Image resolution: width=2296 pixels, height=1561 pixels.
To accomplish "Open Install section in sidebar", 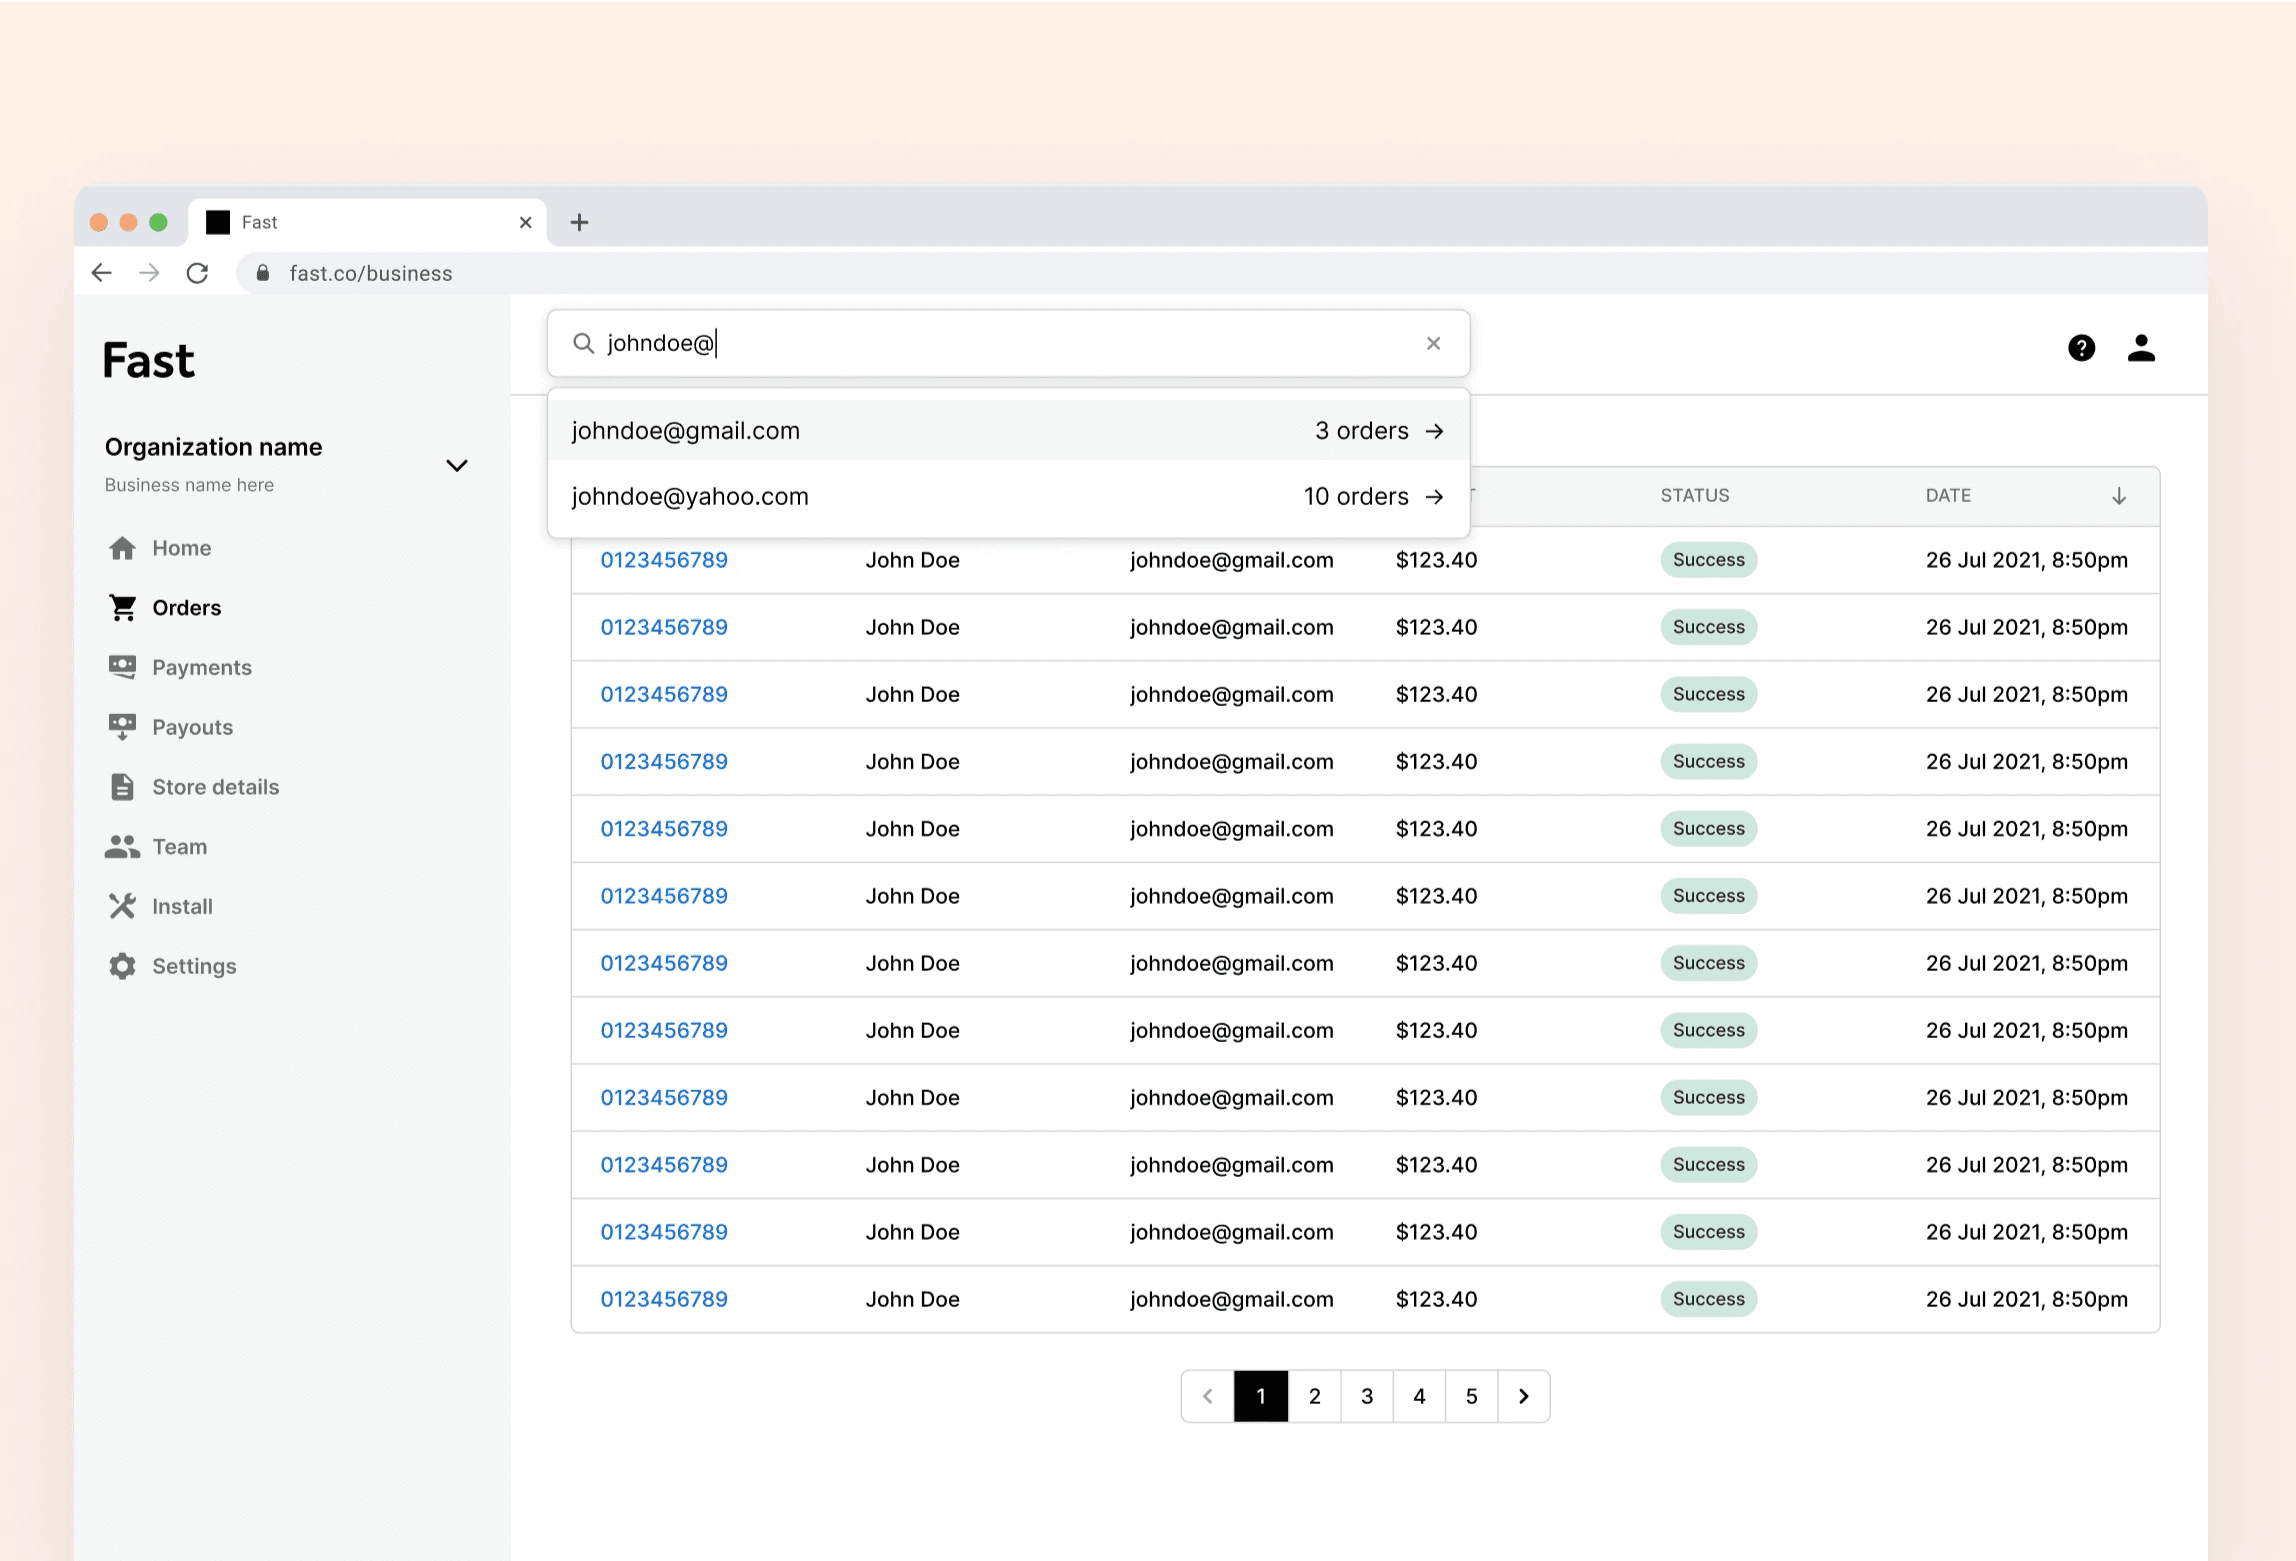I will click(x=181, y=907).
